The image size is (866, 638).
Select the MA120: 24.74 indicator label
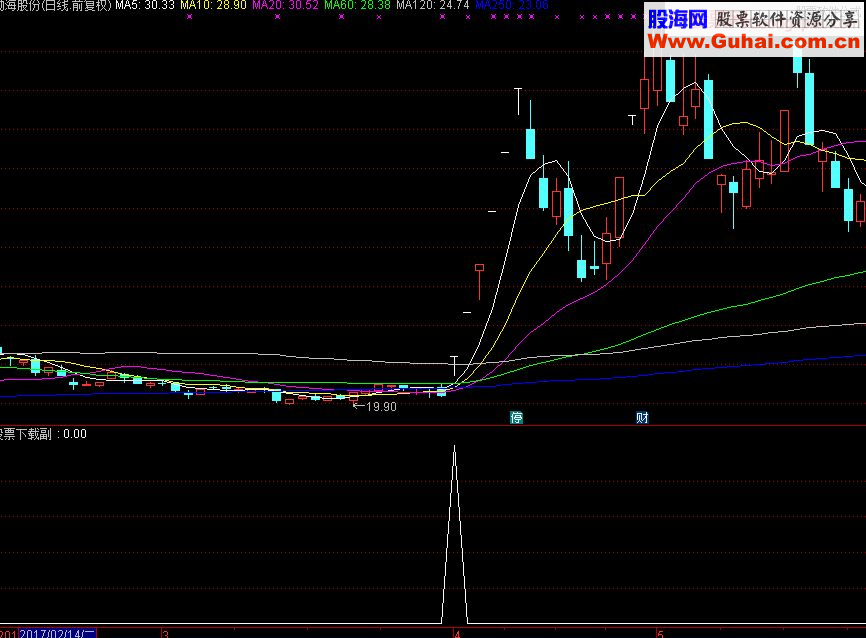tap(432, 6)
